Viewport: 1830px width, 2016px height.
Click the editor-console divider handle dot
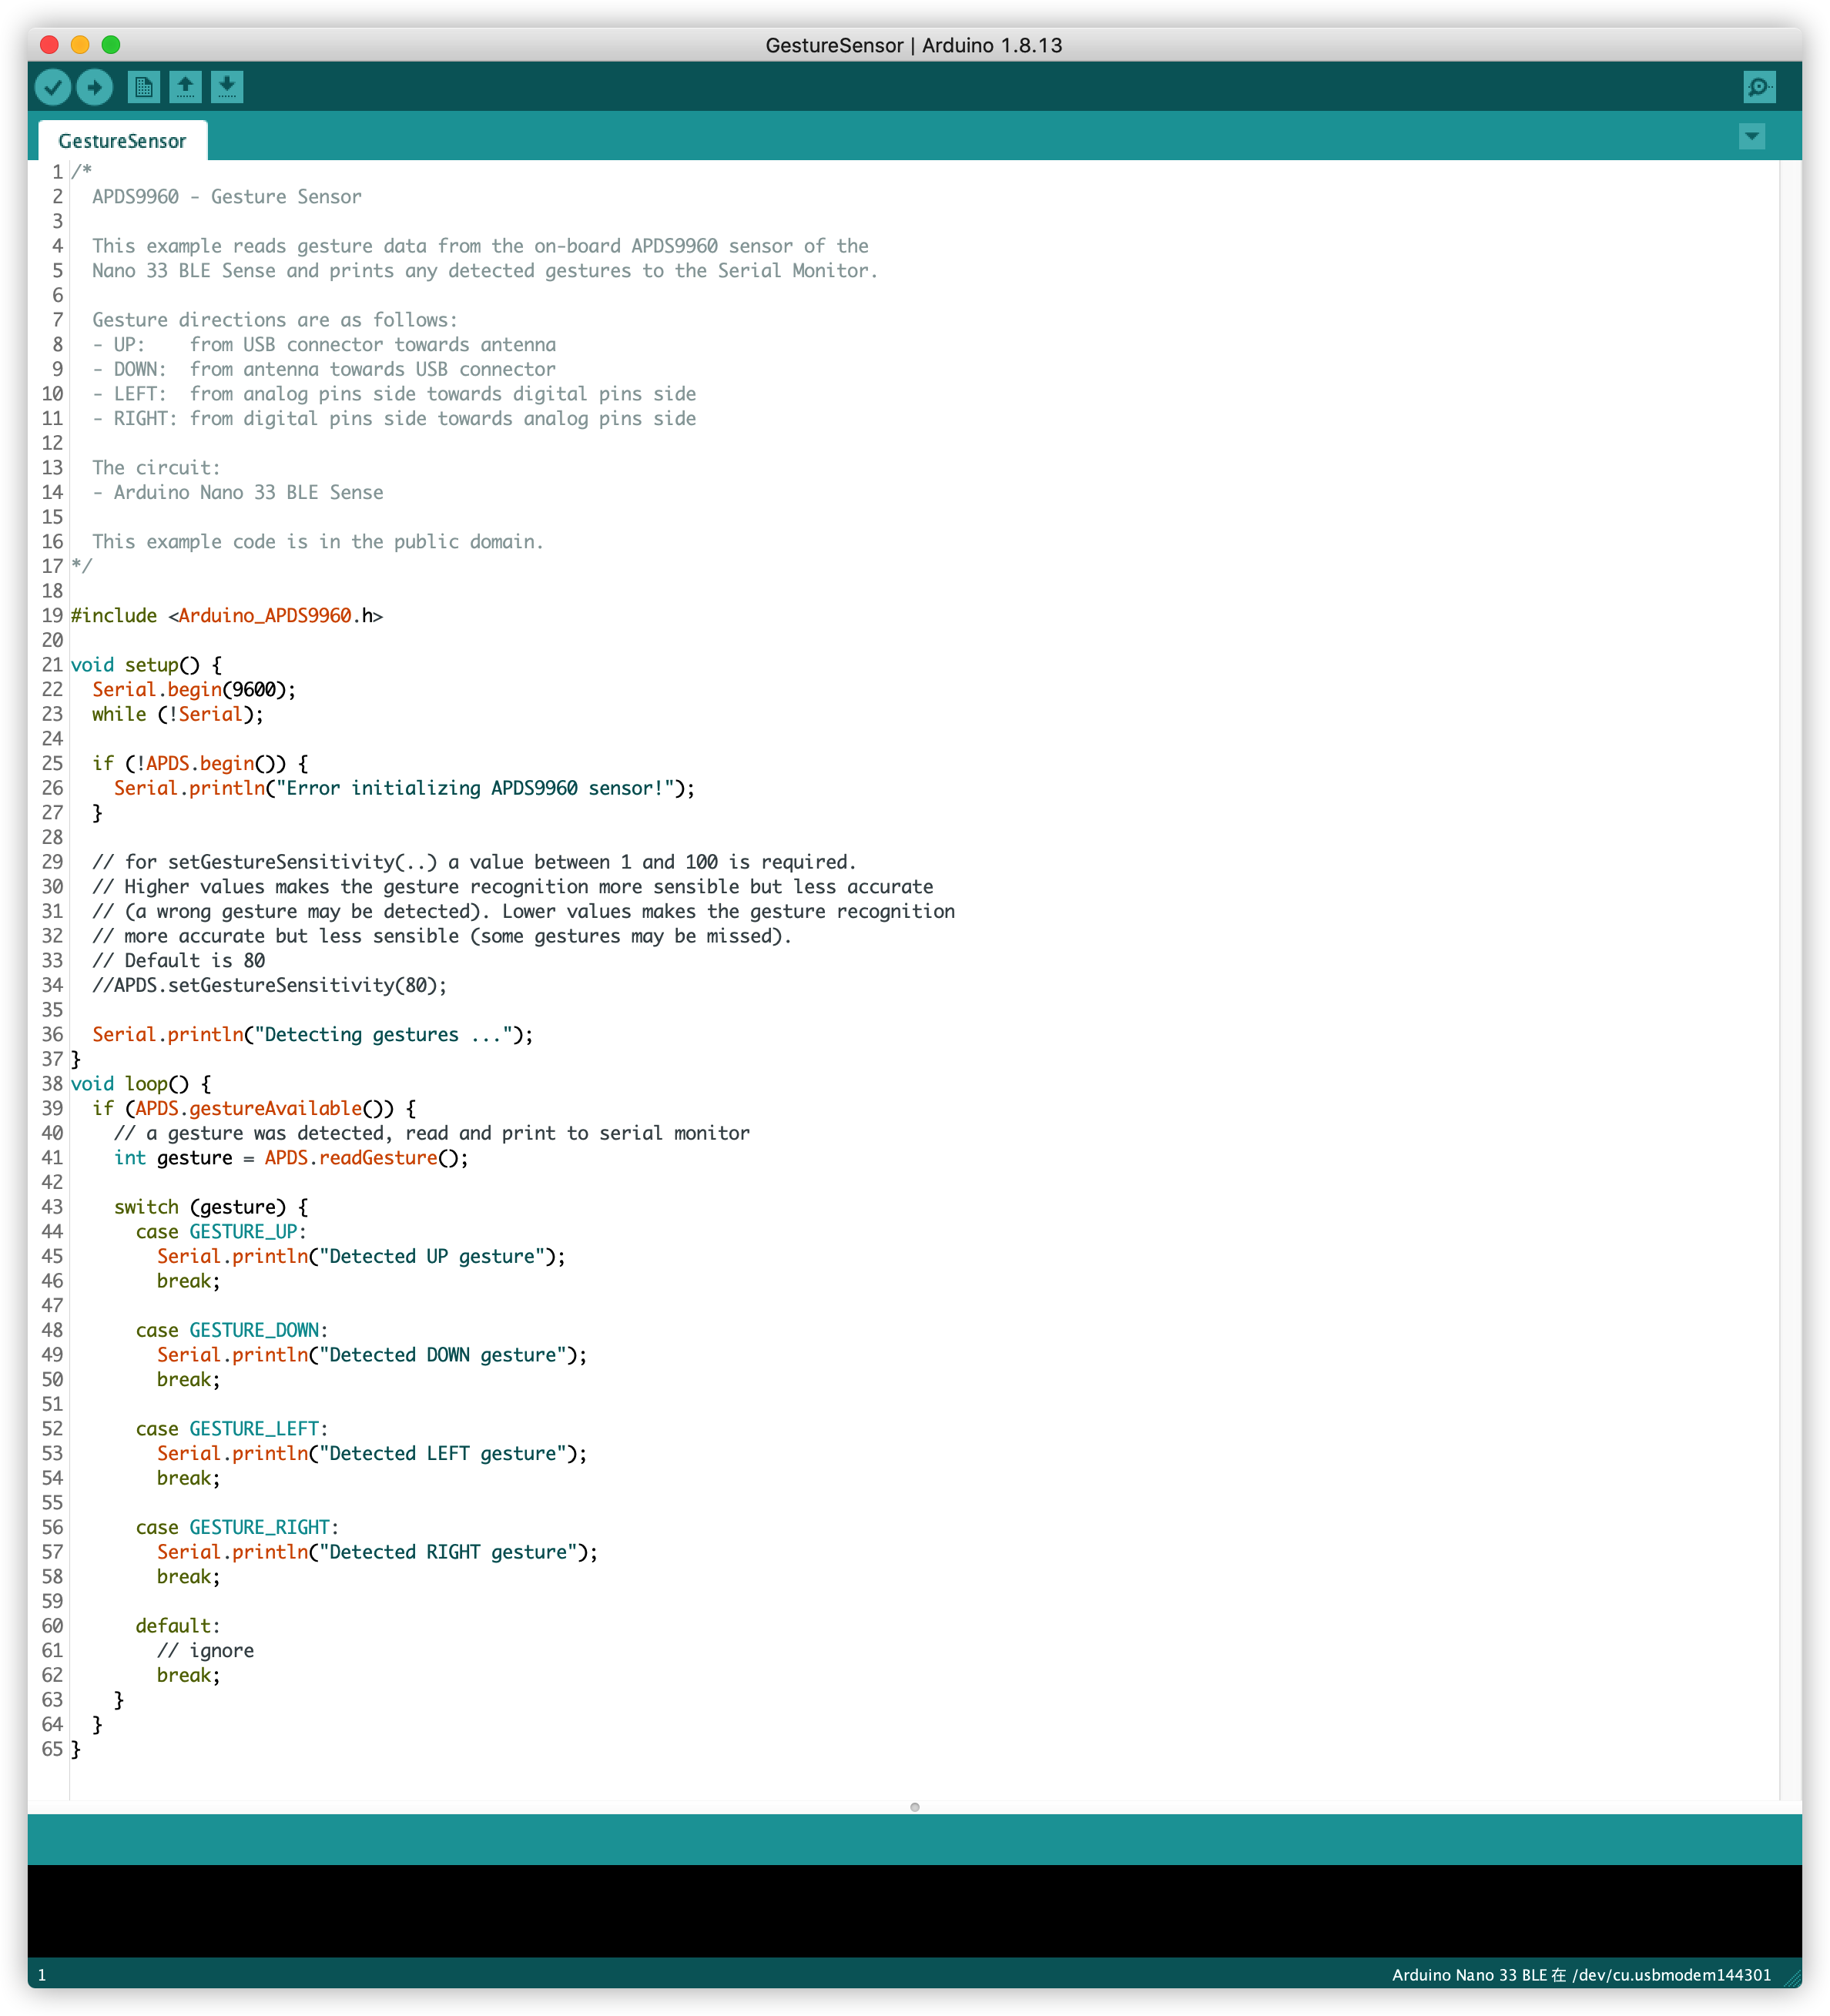pyautogui.click(x=914, y=1807)
